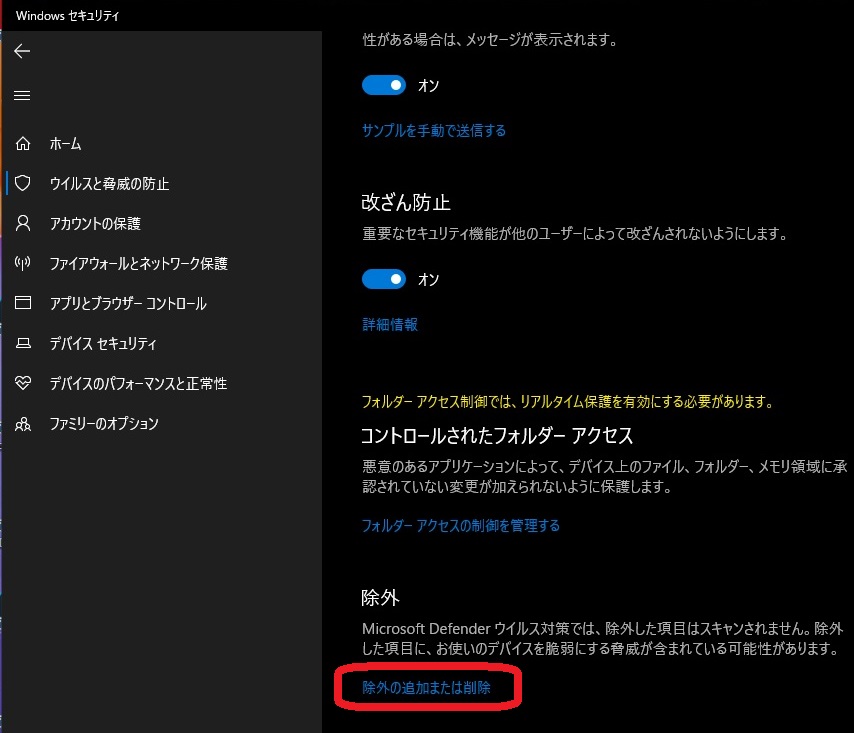Open サンプルを手動で送信する link
The height and width of the screenshot is (733, 854).
tap(433, 130)
